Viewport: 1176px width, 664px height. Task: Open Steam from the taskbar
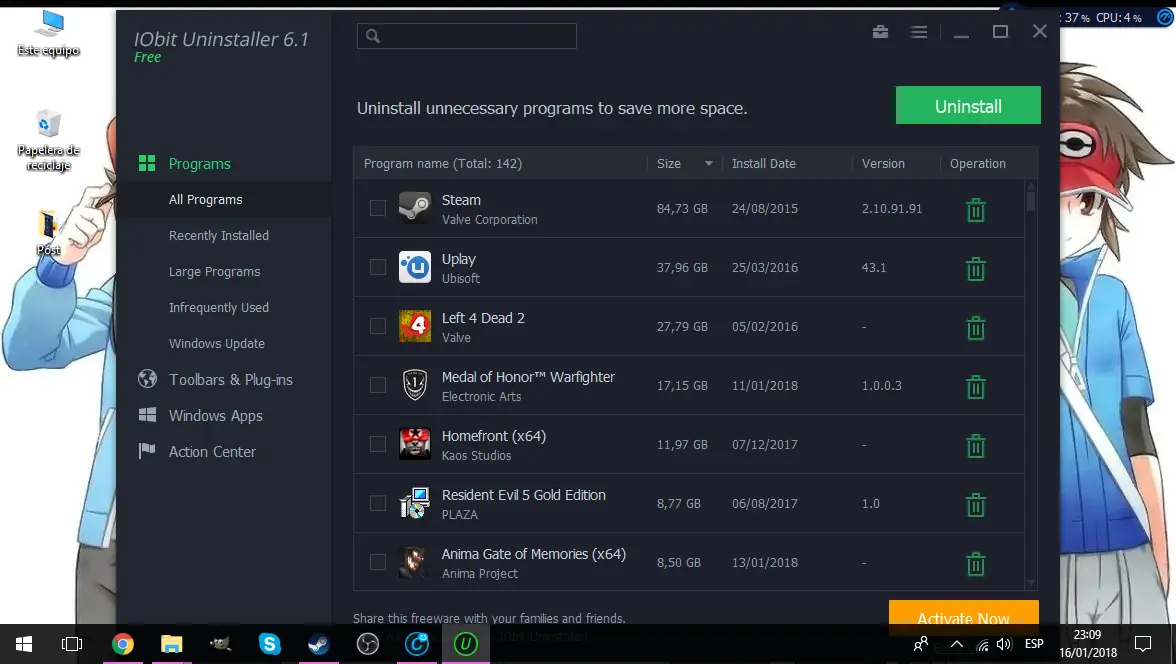coord(319,644)
